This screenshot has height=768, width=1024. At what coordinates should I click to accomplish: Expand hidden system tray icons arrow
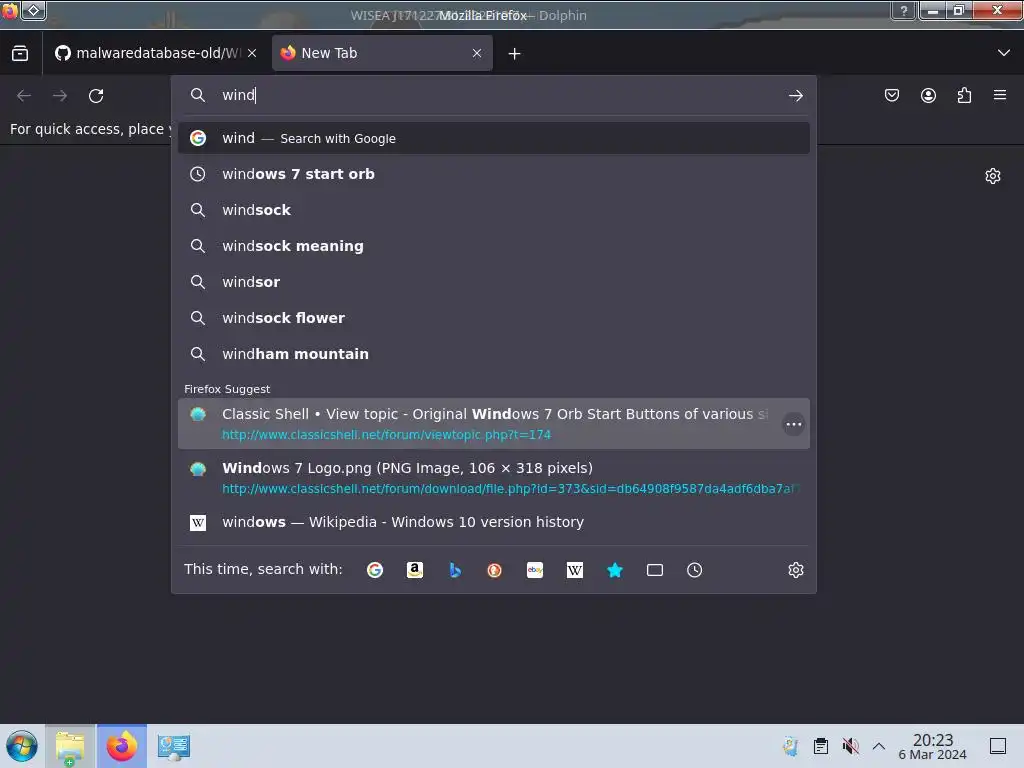tap(879, 746)
